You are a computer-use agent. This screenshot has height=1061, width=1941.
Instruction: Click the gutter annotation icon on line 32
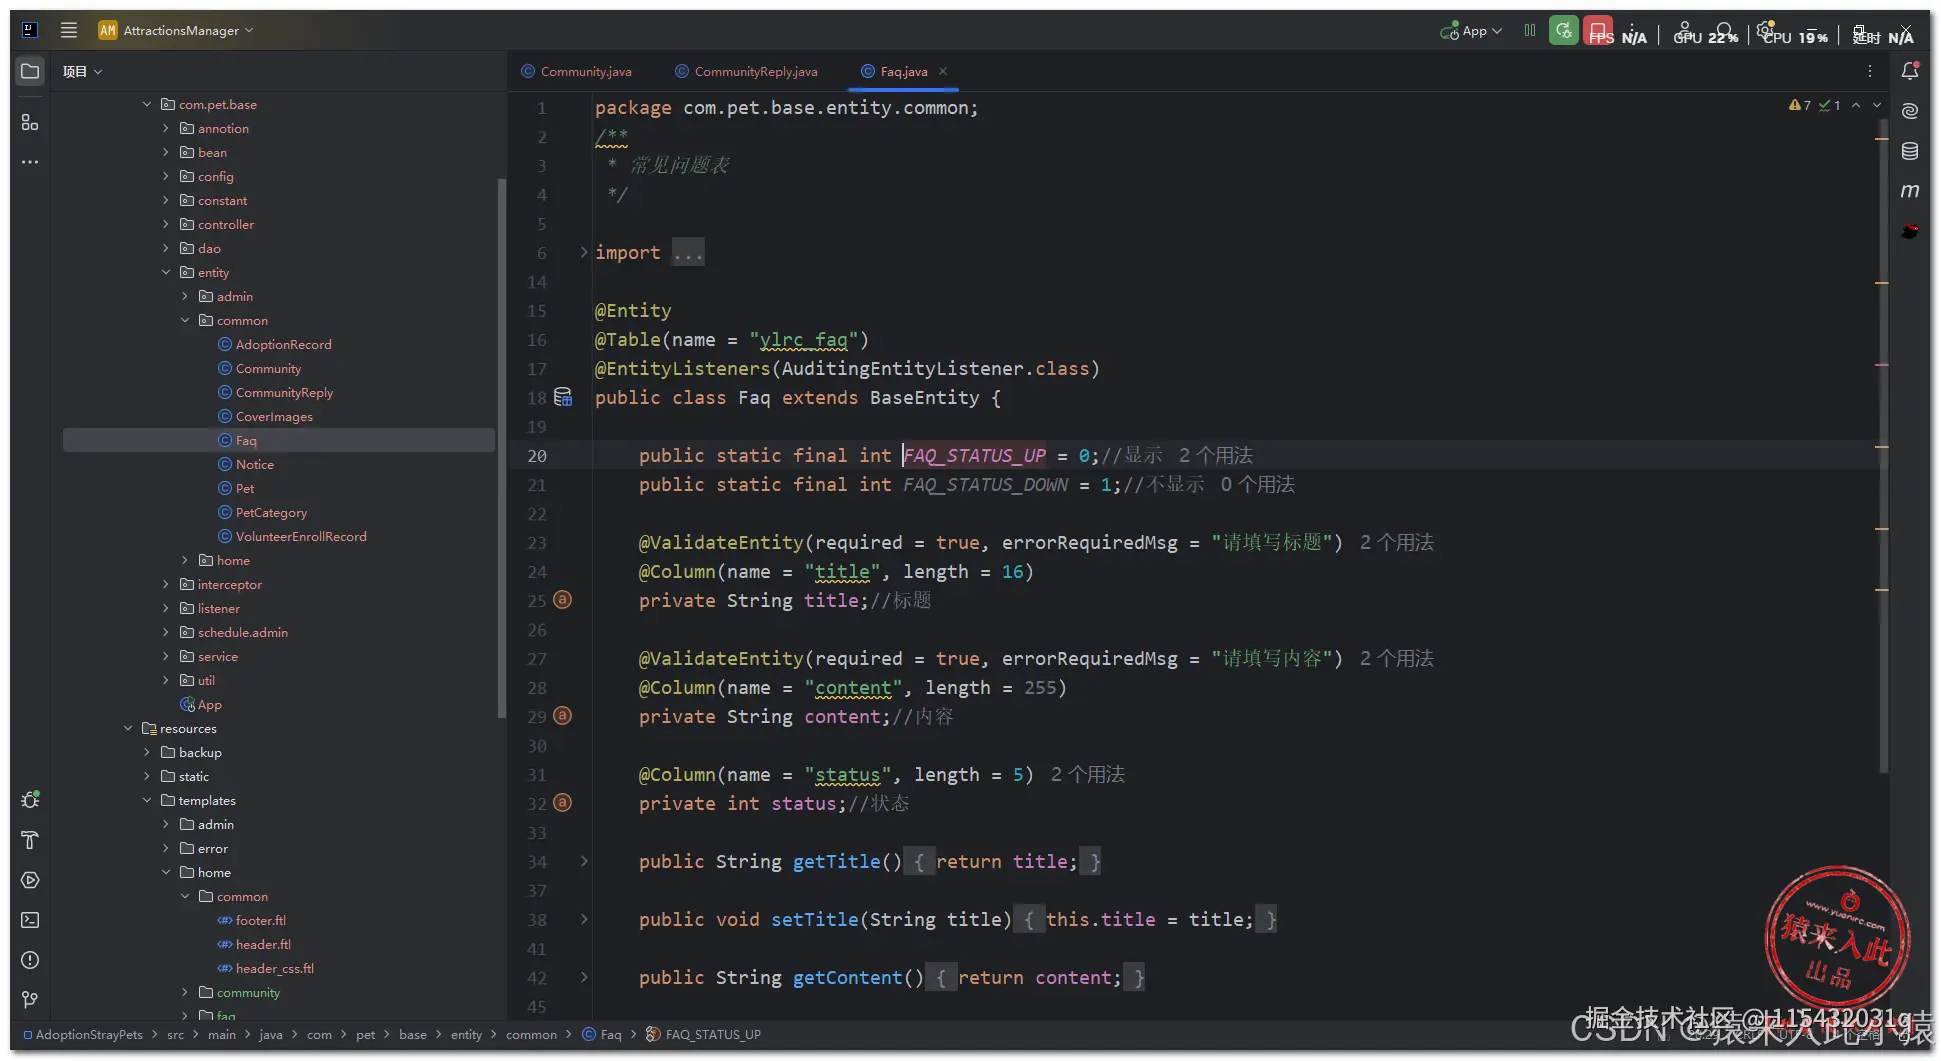pos(563,803)
